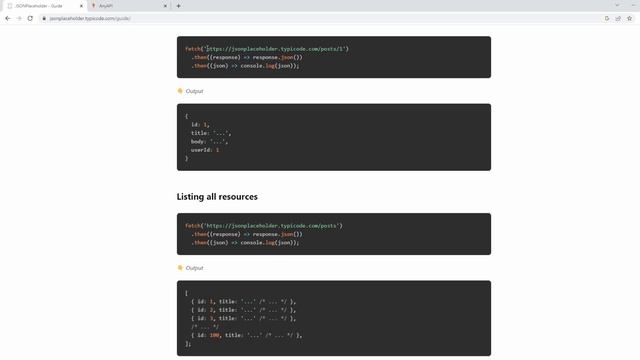Viewport: 640px width, 360px height.
Task: View site info via the lock icon
Action: (x=44, y=18)
